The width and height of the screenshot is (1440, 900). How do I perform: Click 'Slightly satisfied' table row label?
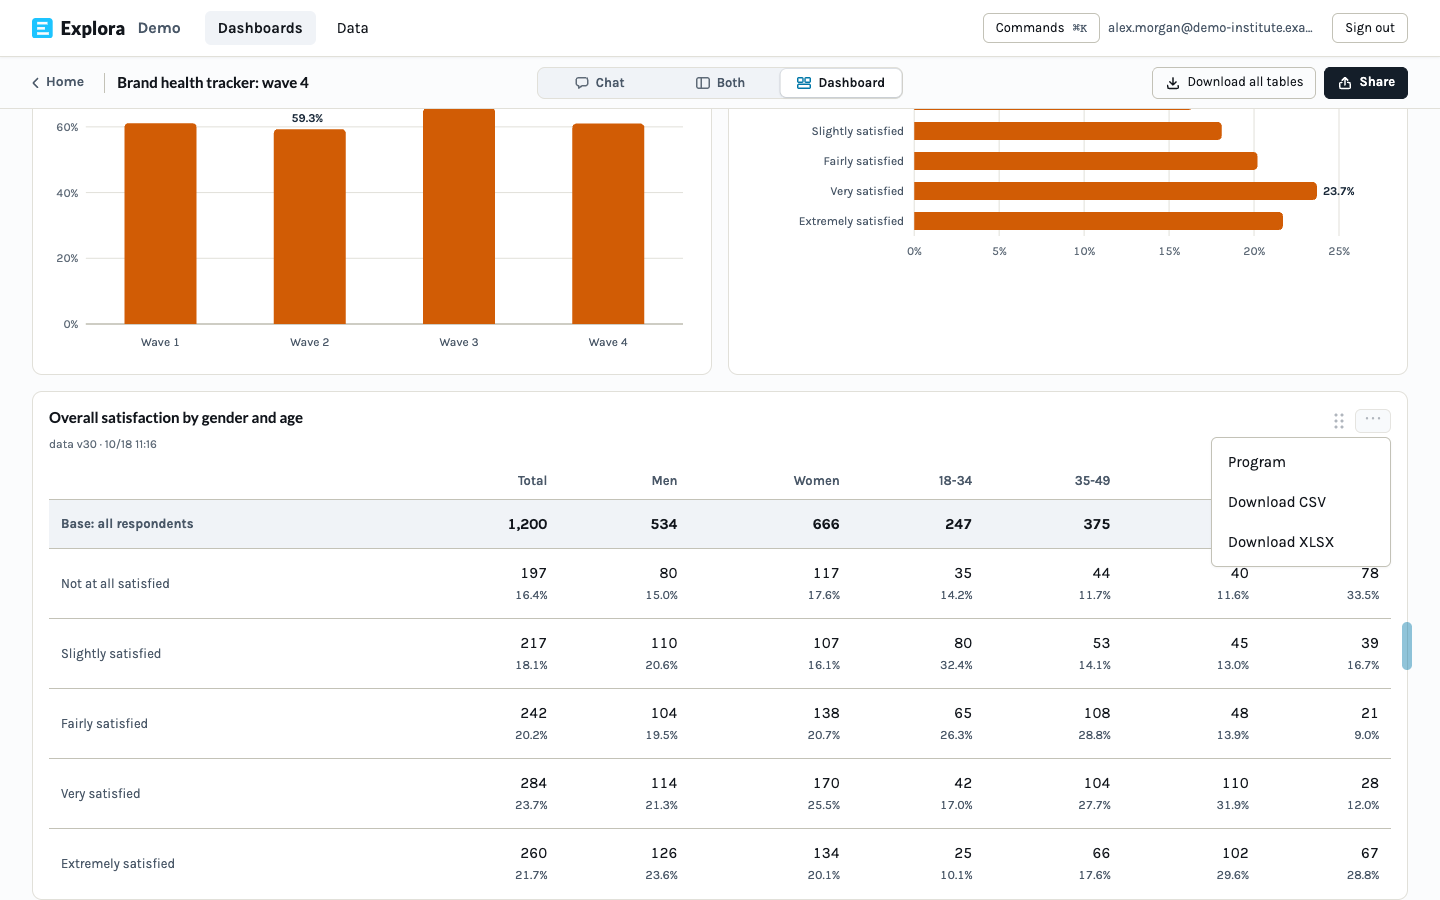(111, 654)
